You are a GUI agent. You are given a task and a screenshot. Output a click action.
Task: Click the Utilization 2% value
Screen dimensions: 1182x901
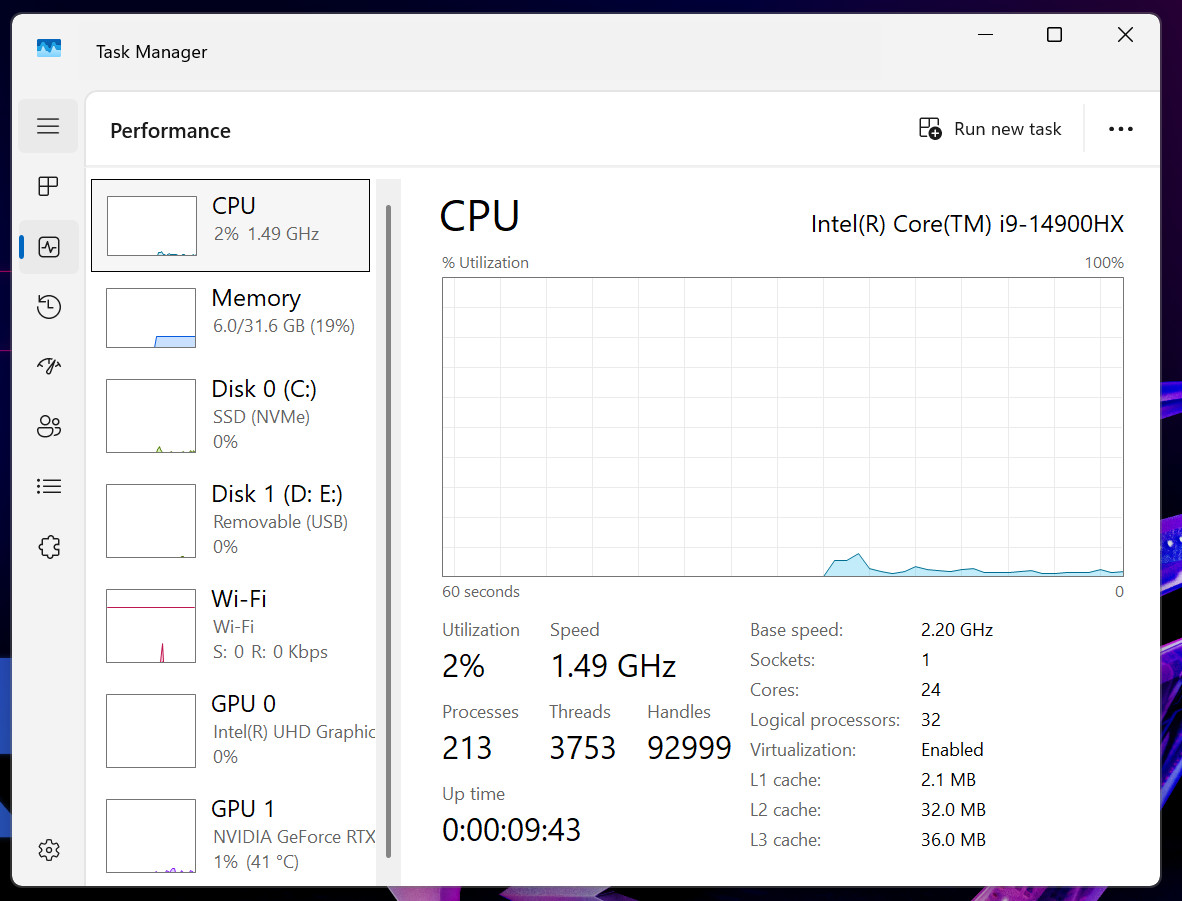463,666
